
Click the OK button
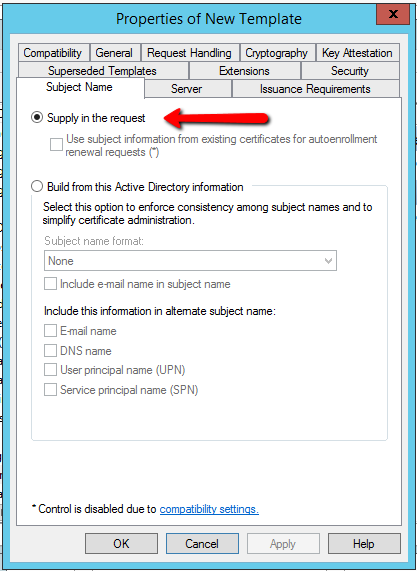pos(121,544)
